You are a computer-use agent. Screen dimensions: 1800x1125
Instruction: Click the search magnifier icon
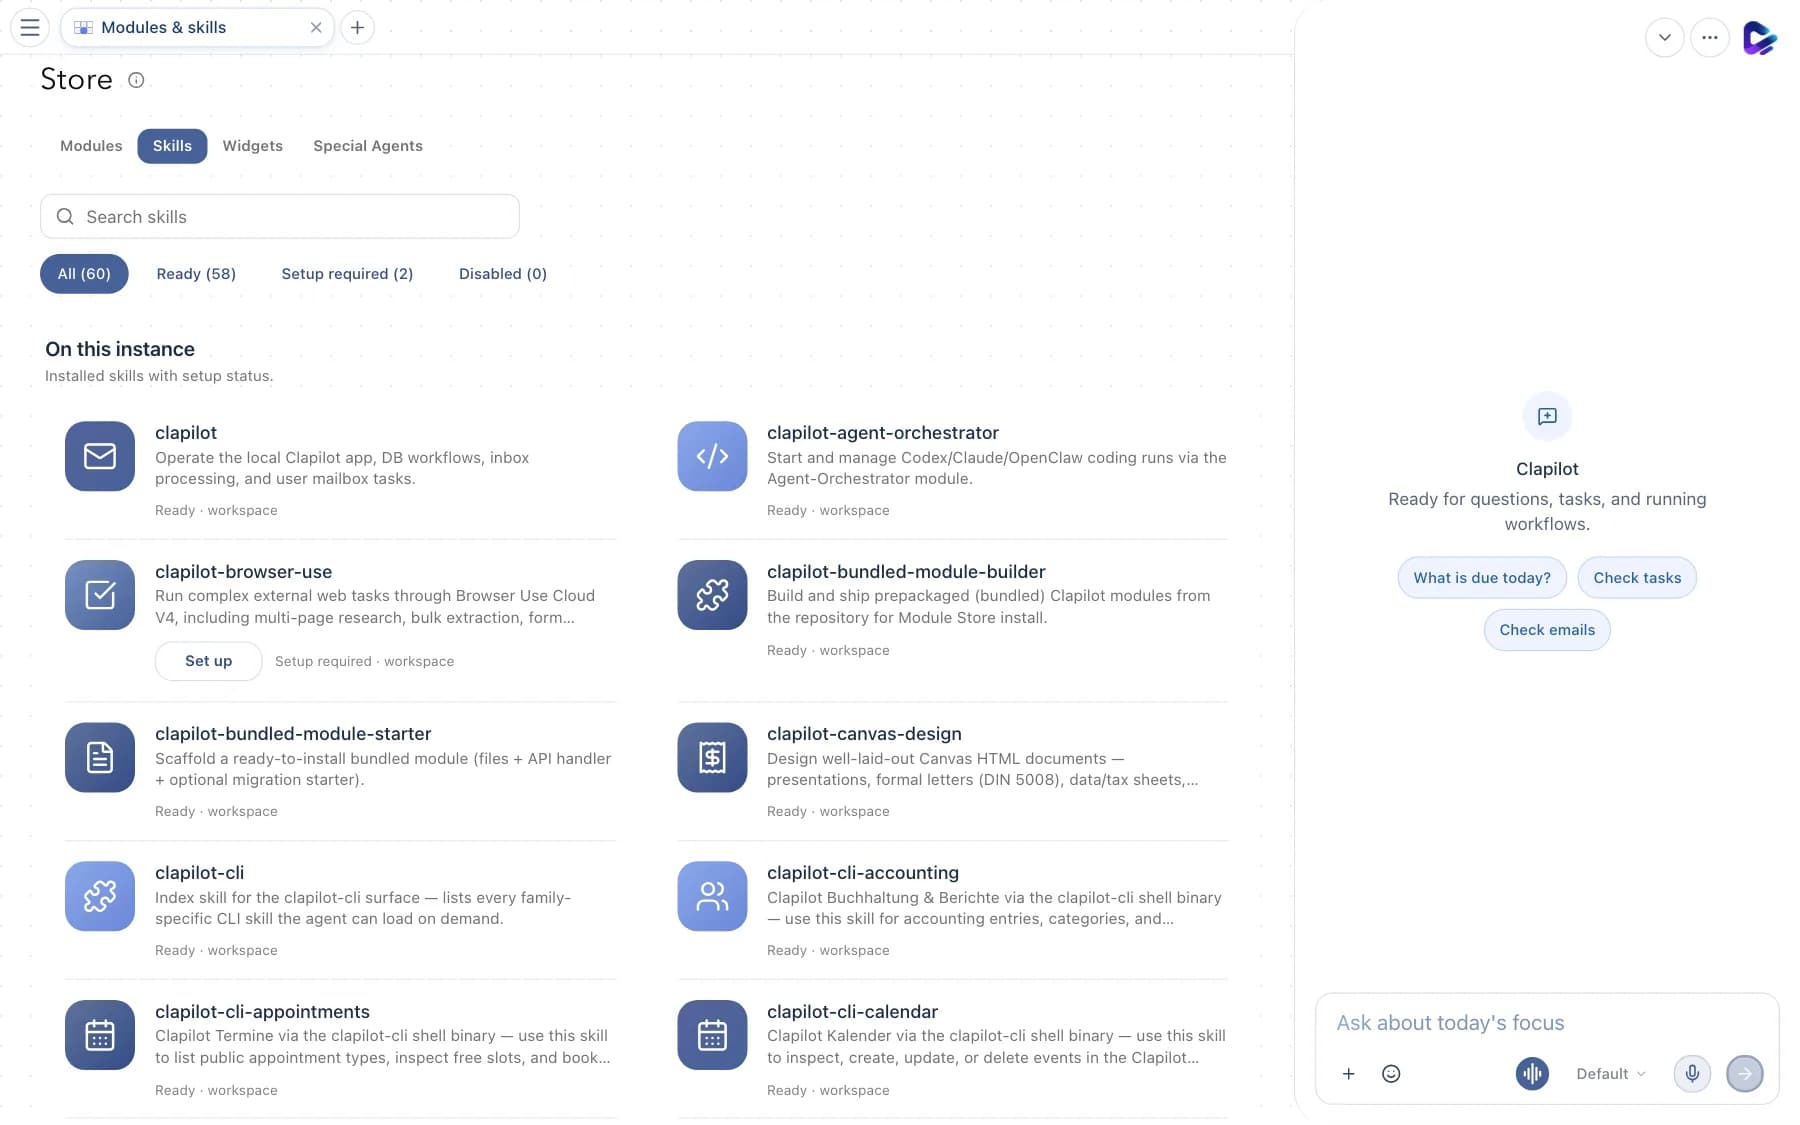click(x=65, y=216)
